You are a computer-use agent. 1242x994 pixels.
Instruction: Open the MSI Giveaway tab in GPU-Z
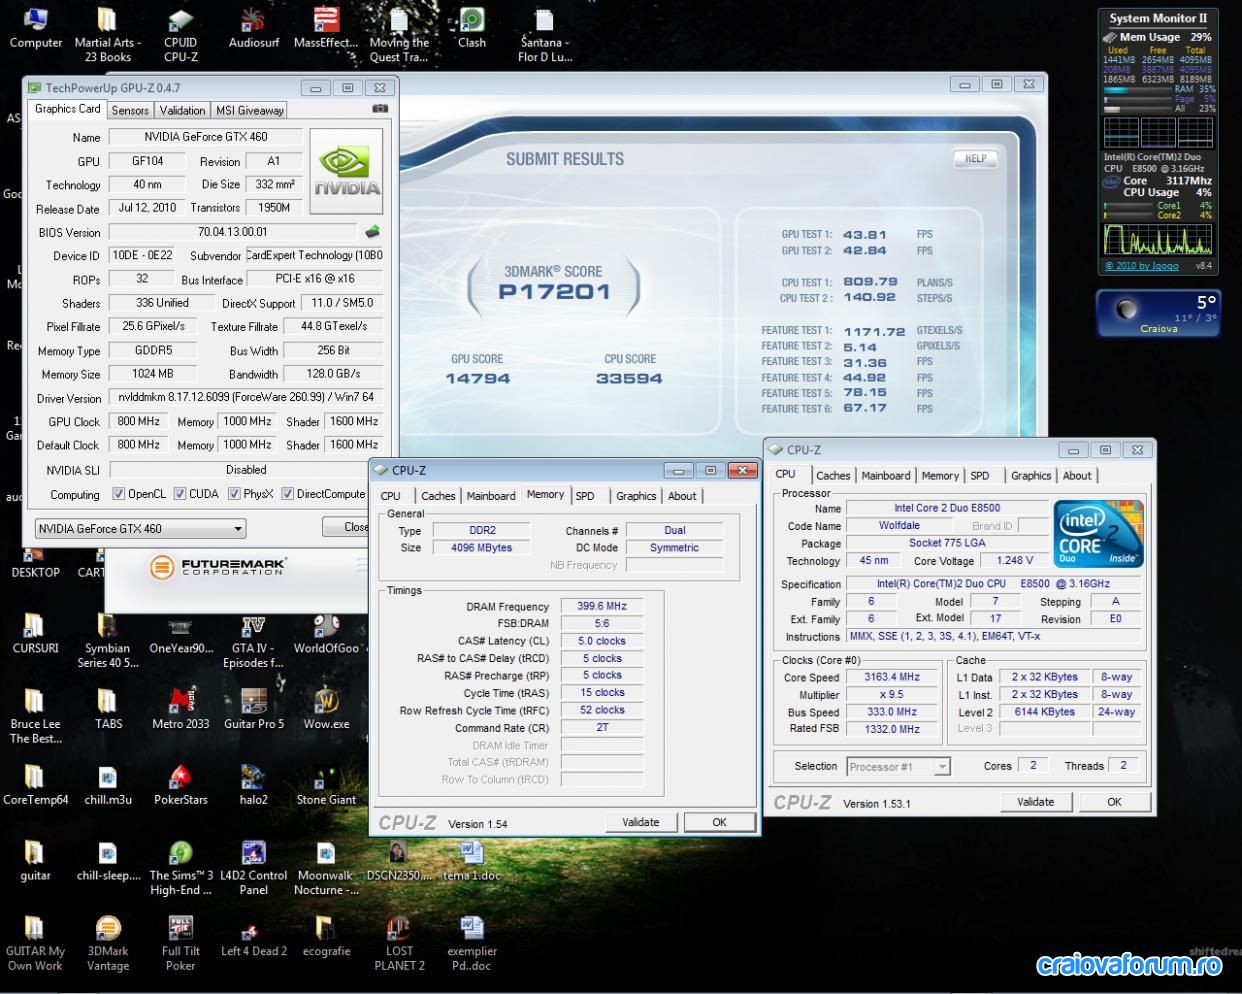pyautogui.click(x=250, y=110)
